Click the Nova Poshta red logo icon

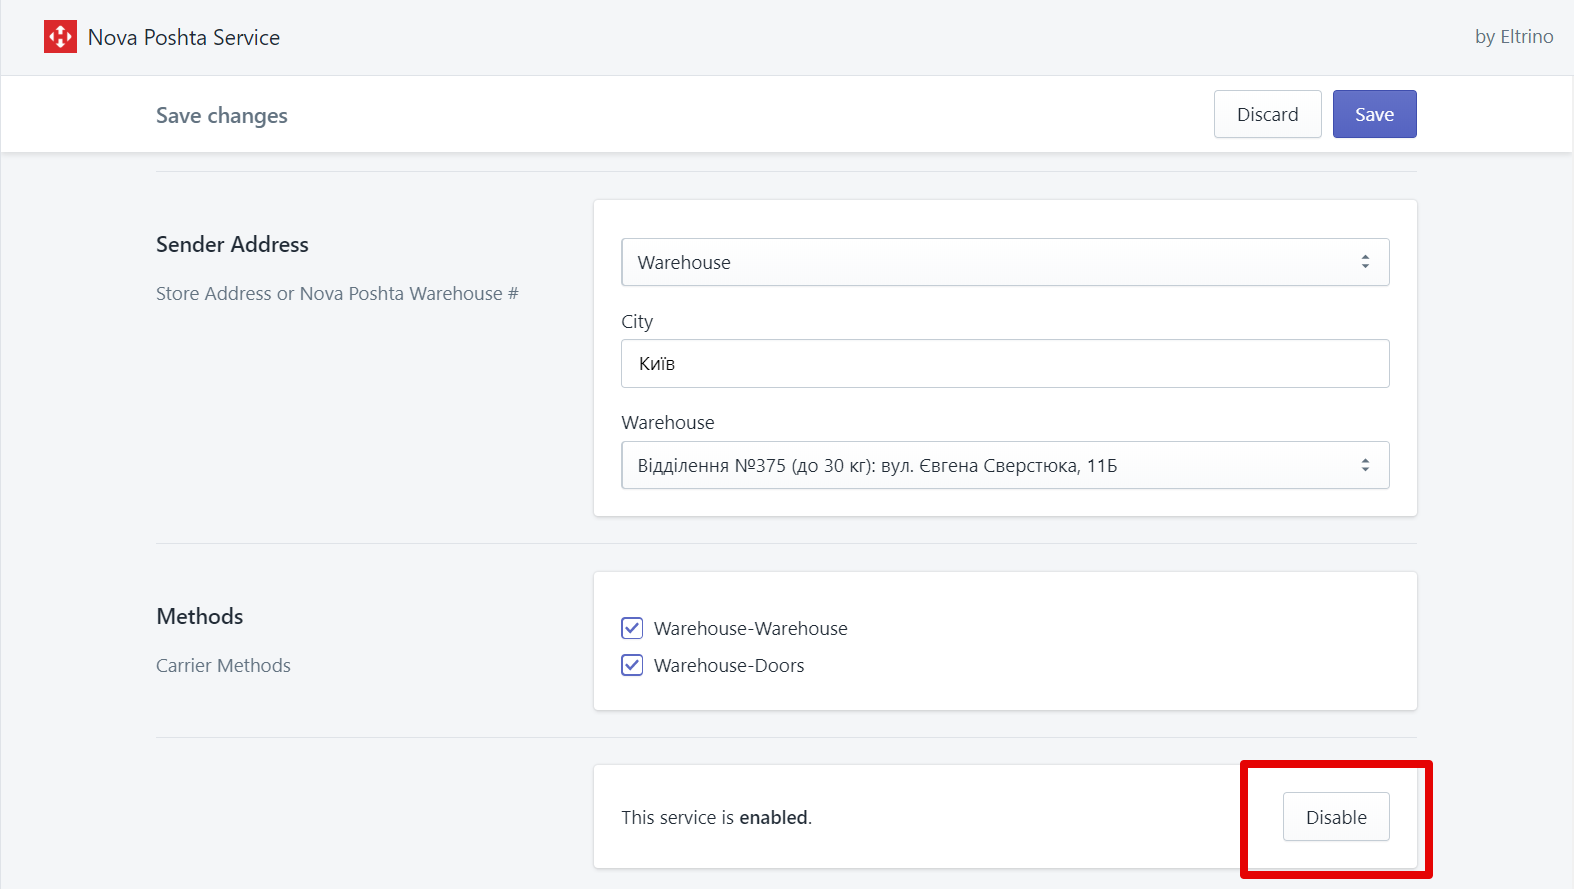pos(60,37)
